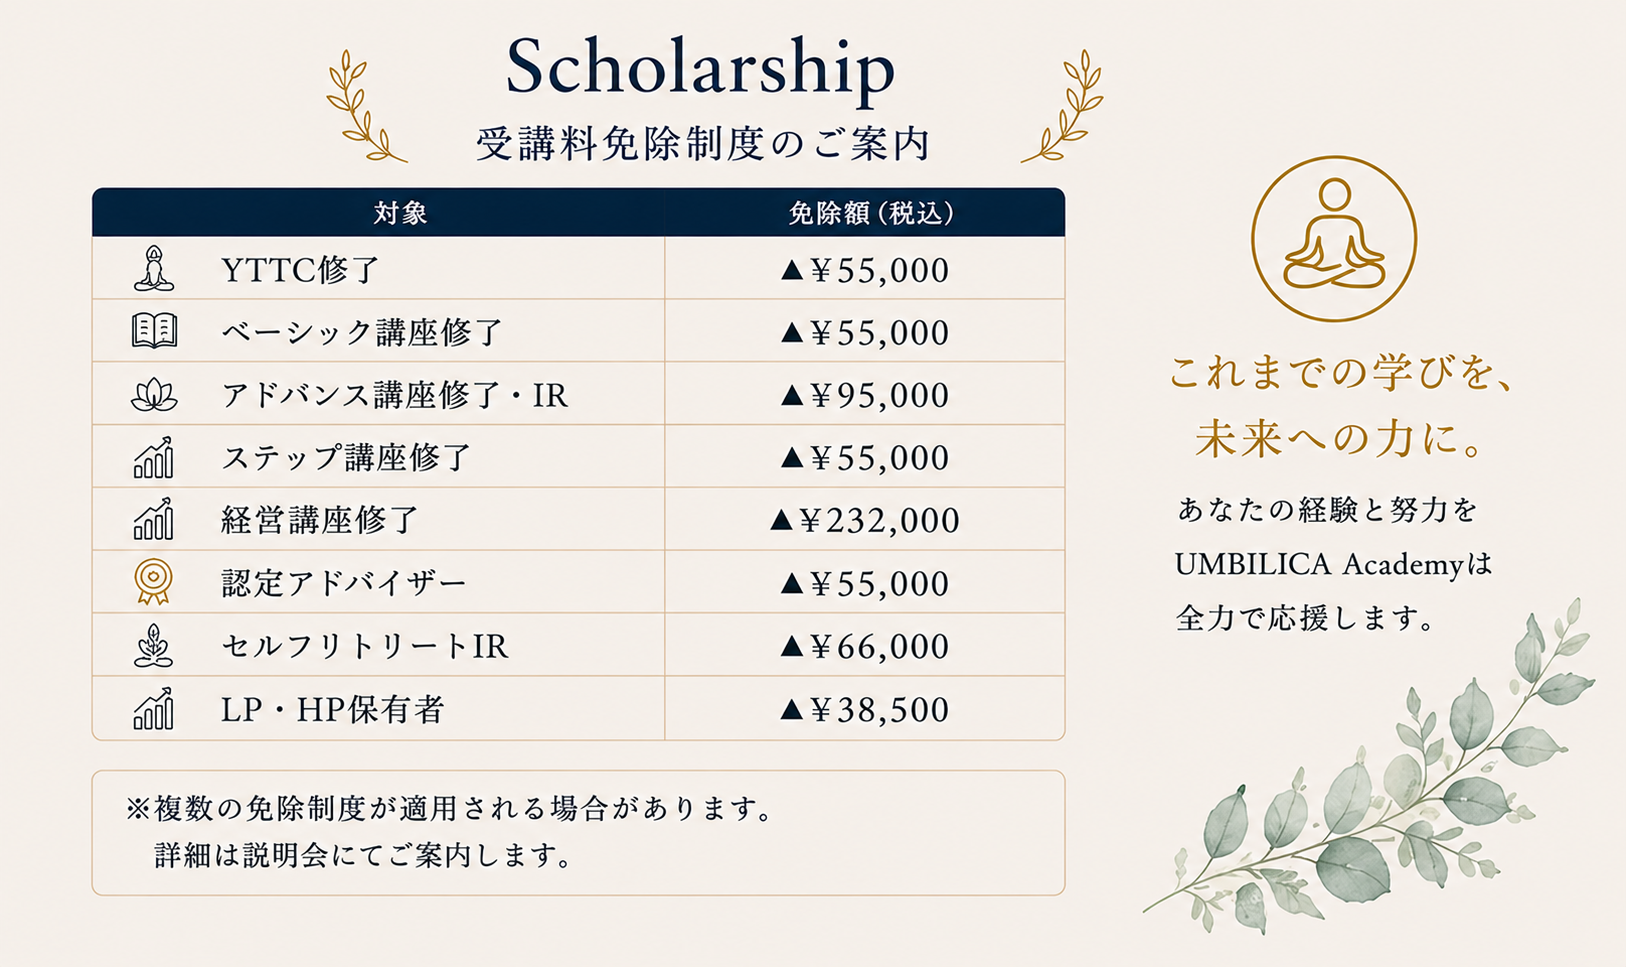Click the large circled meditation logo
Viewport: 1626px width, 967px height.
[x=1334, y=239]
